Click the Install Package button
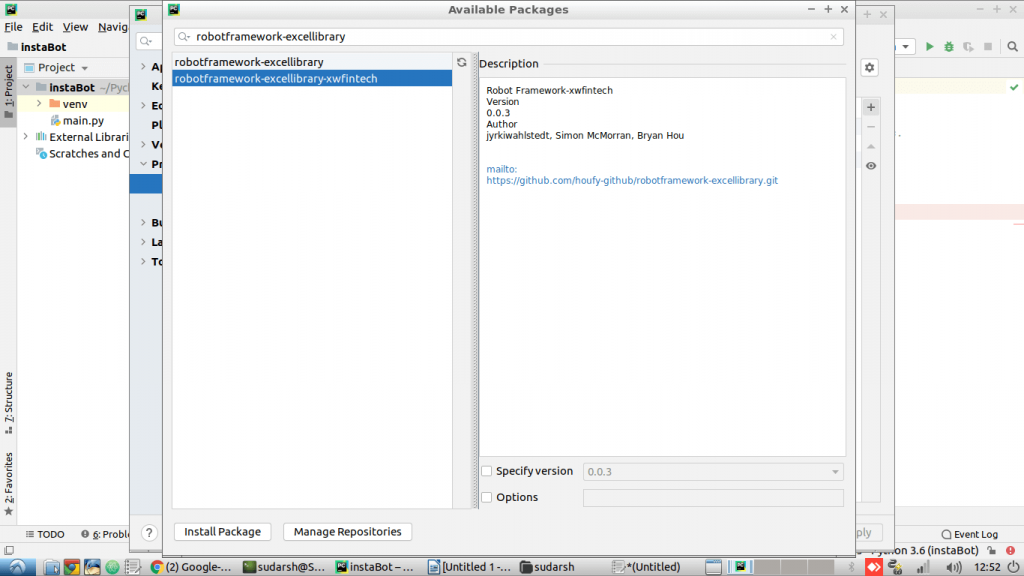 222,532
